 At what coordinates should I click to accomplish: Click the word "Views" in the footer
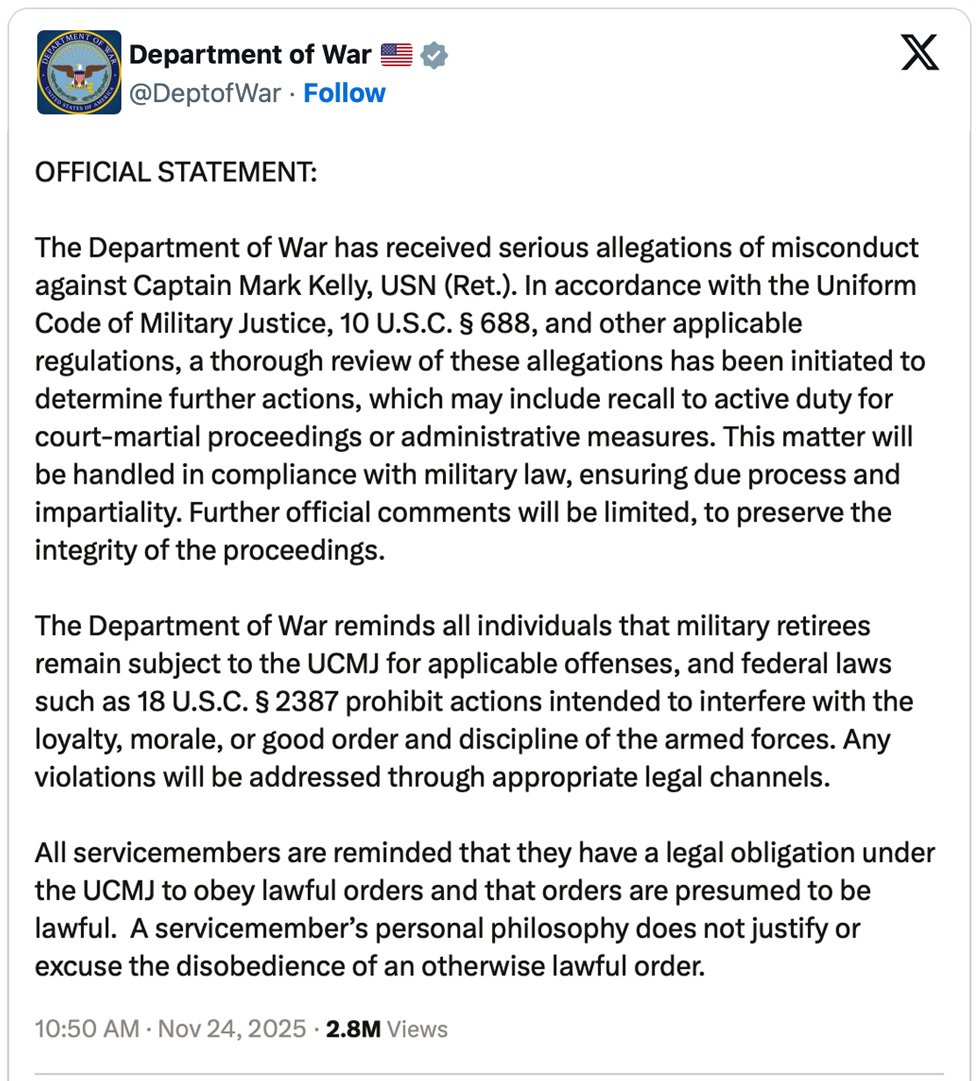click(x=417, y=1028)
